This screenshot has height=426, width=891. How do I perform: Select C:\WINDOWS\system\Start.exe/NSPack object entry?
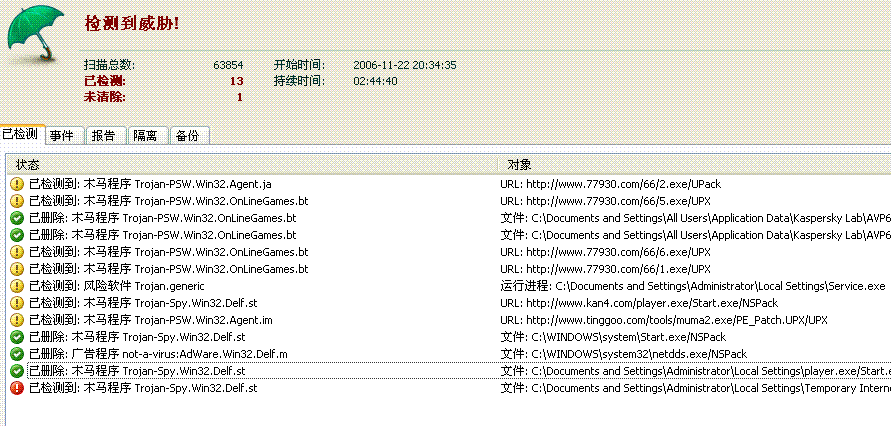pos(613,337)
